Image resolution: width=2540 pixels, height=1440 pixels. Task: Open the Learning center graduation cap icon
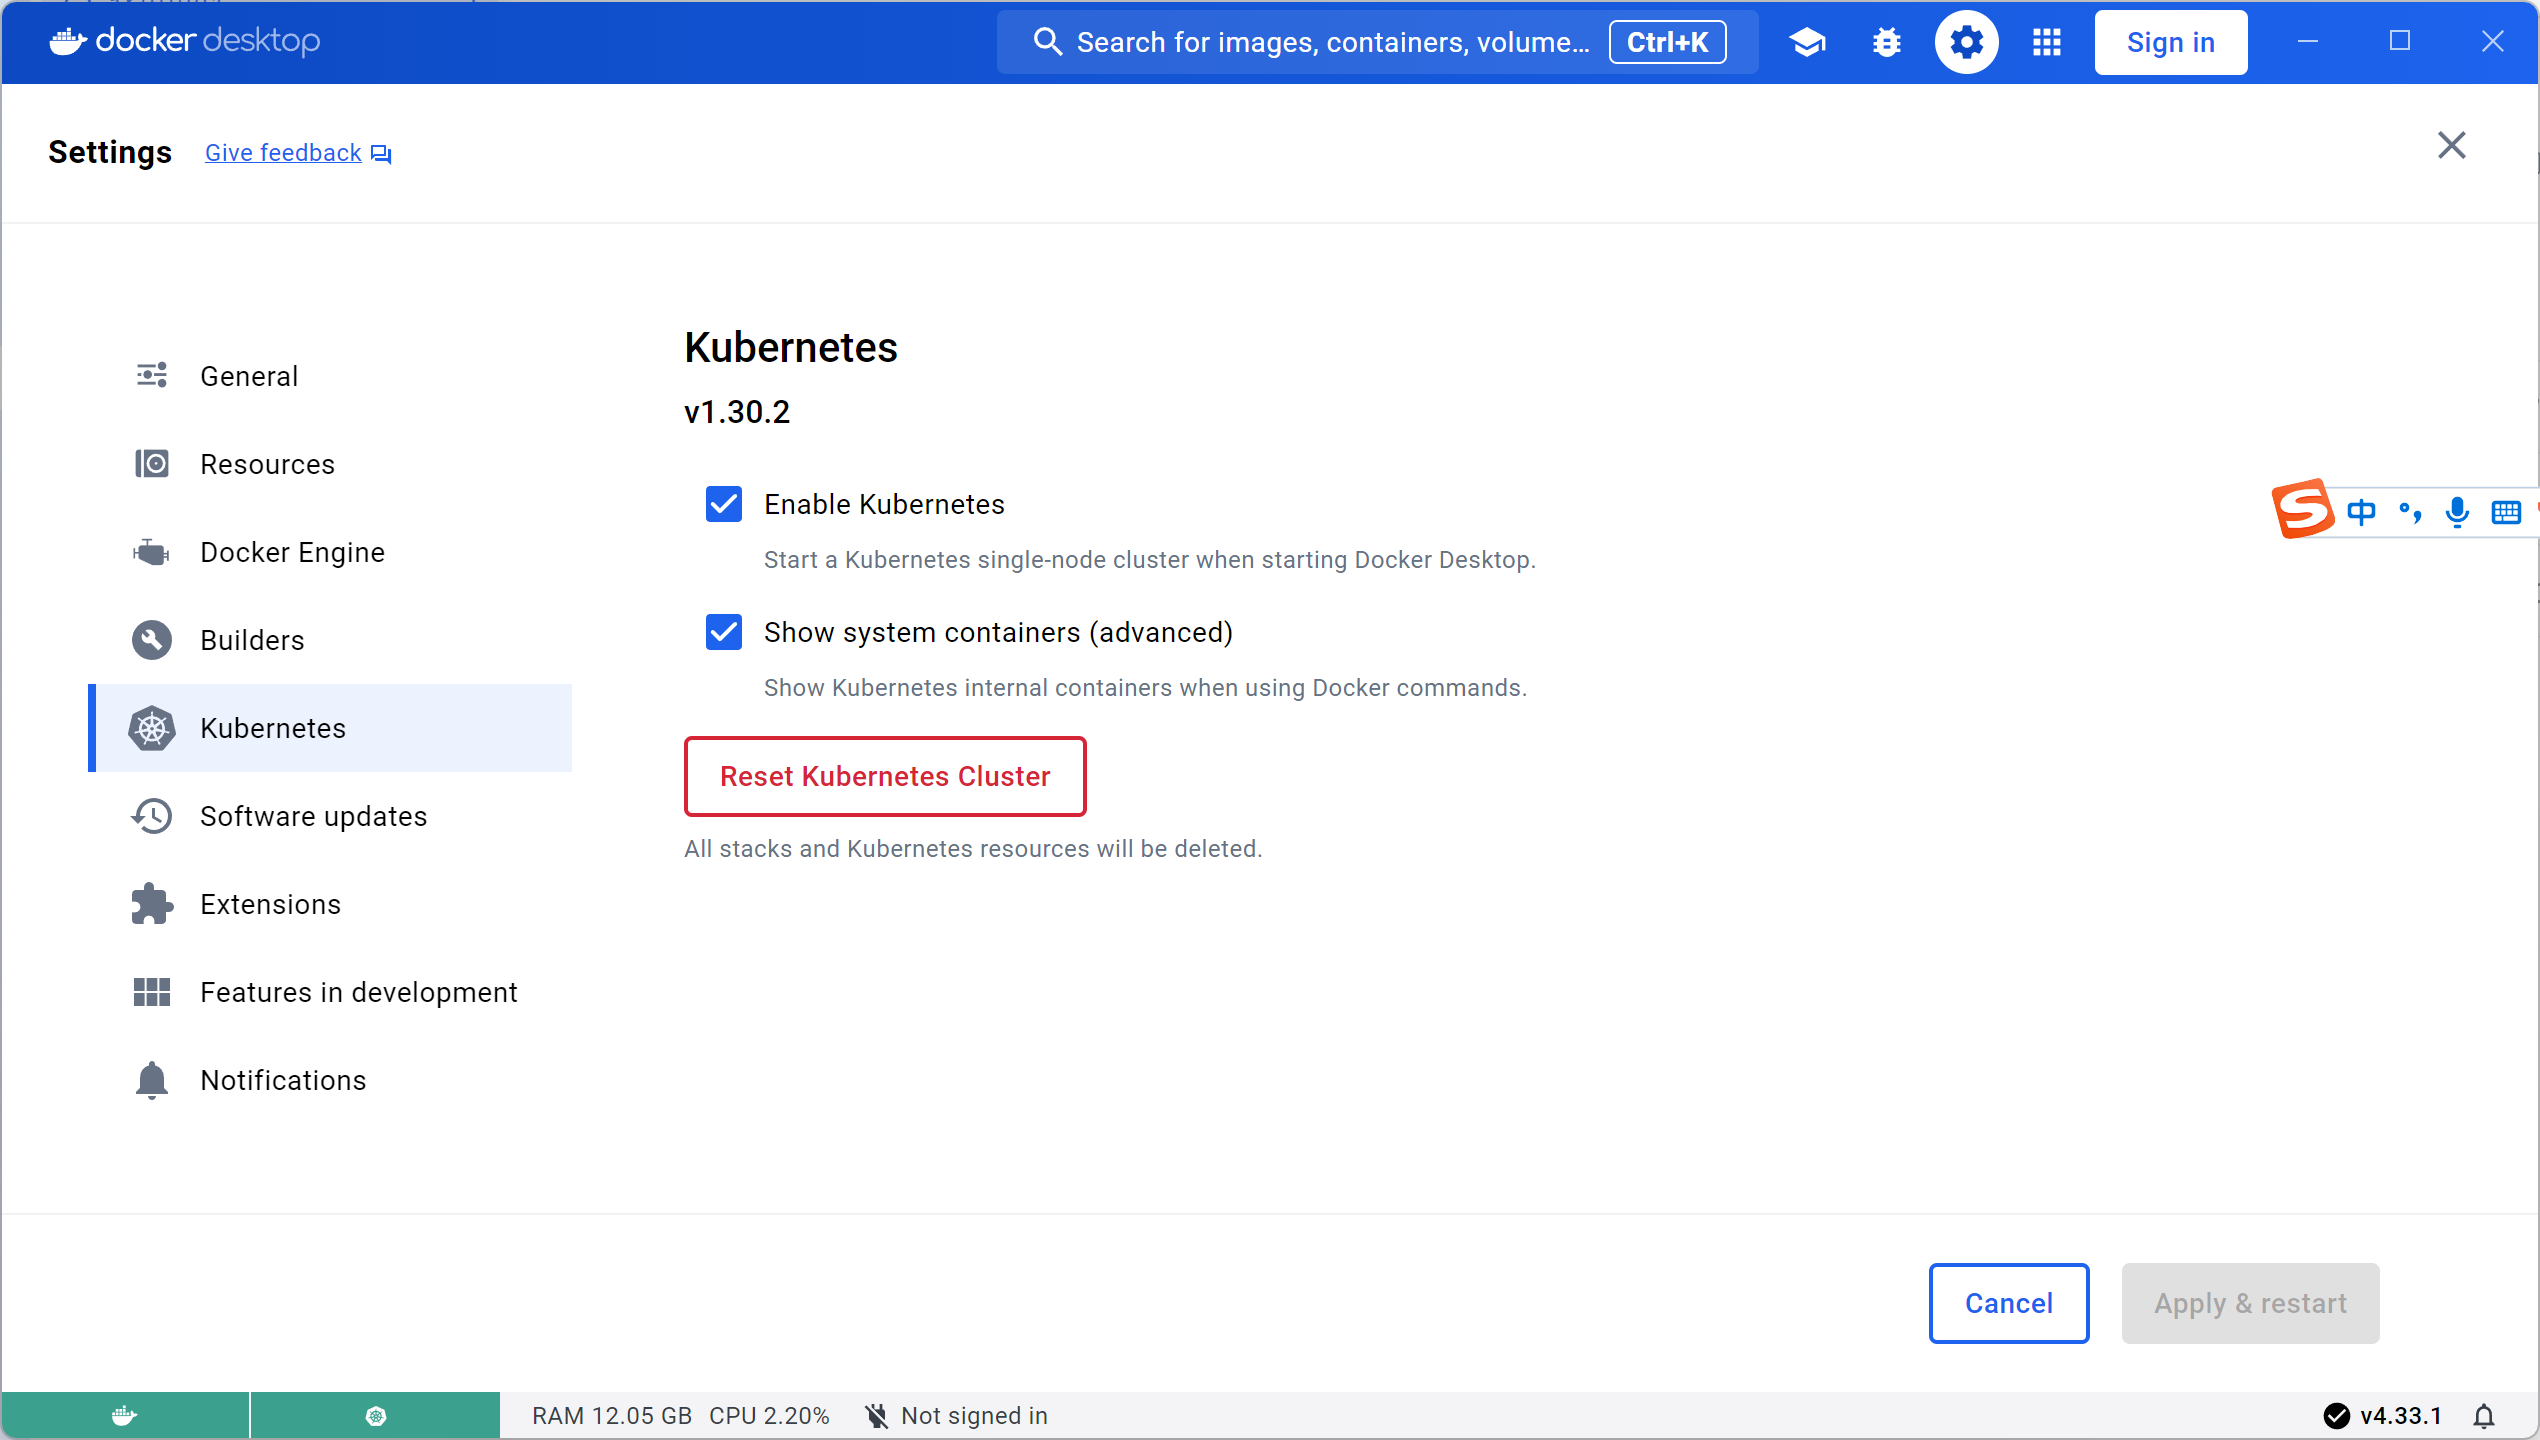tap(1807, 42)
